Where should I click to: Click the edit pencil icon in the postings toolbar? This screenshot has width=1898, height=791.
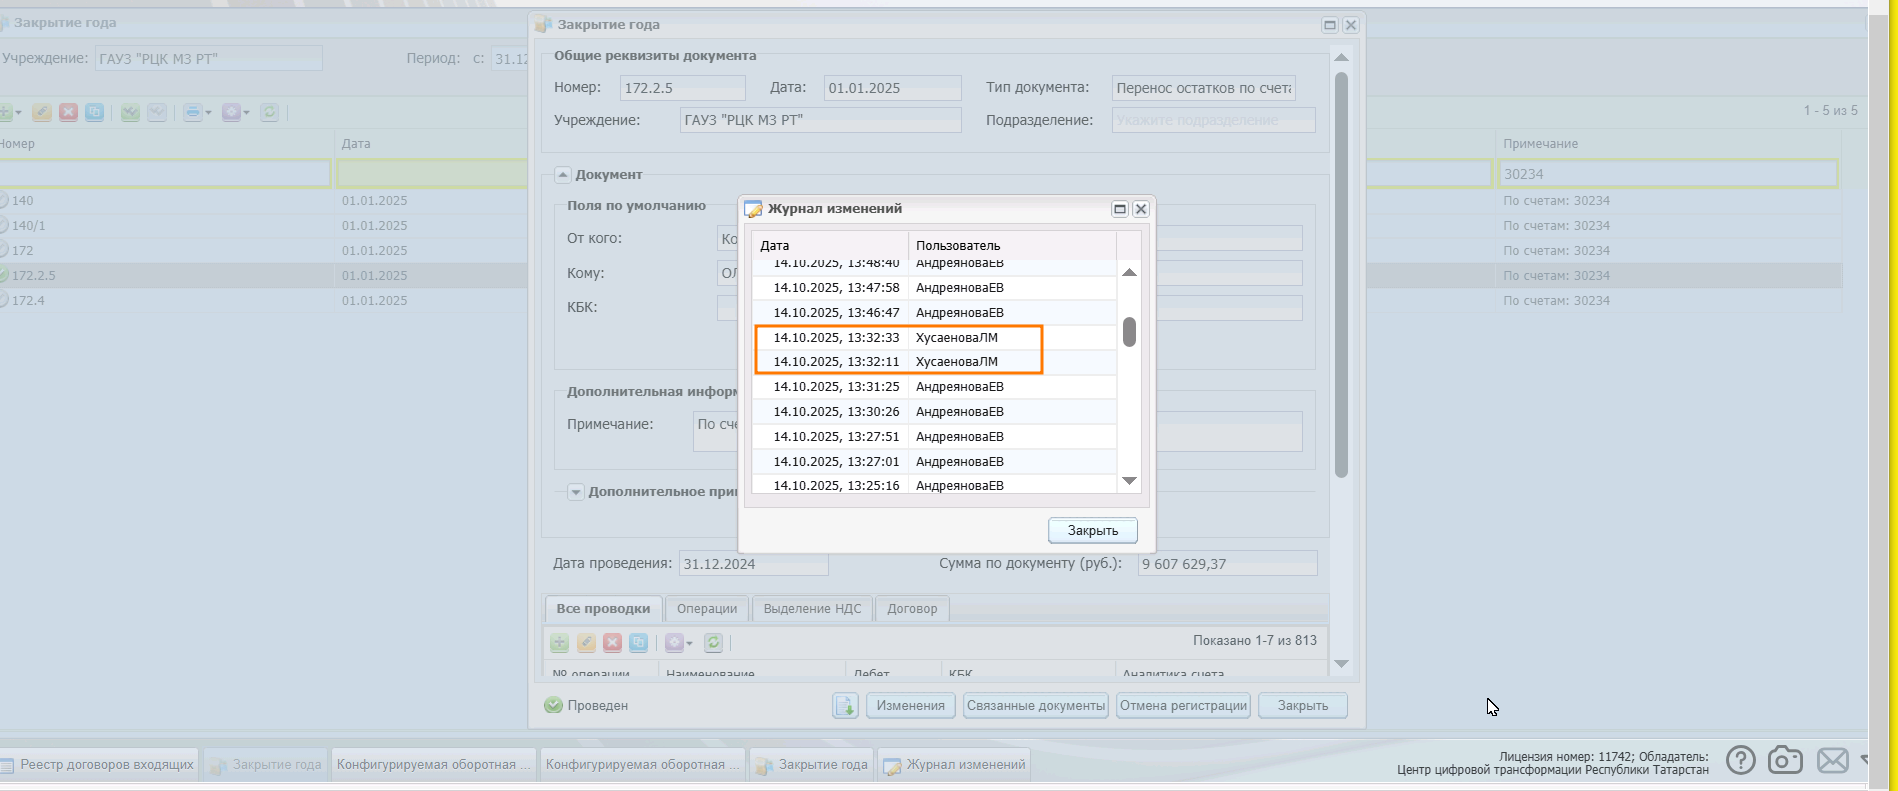586,643
